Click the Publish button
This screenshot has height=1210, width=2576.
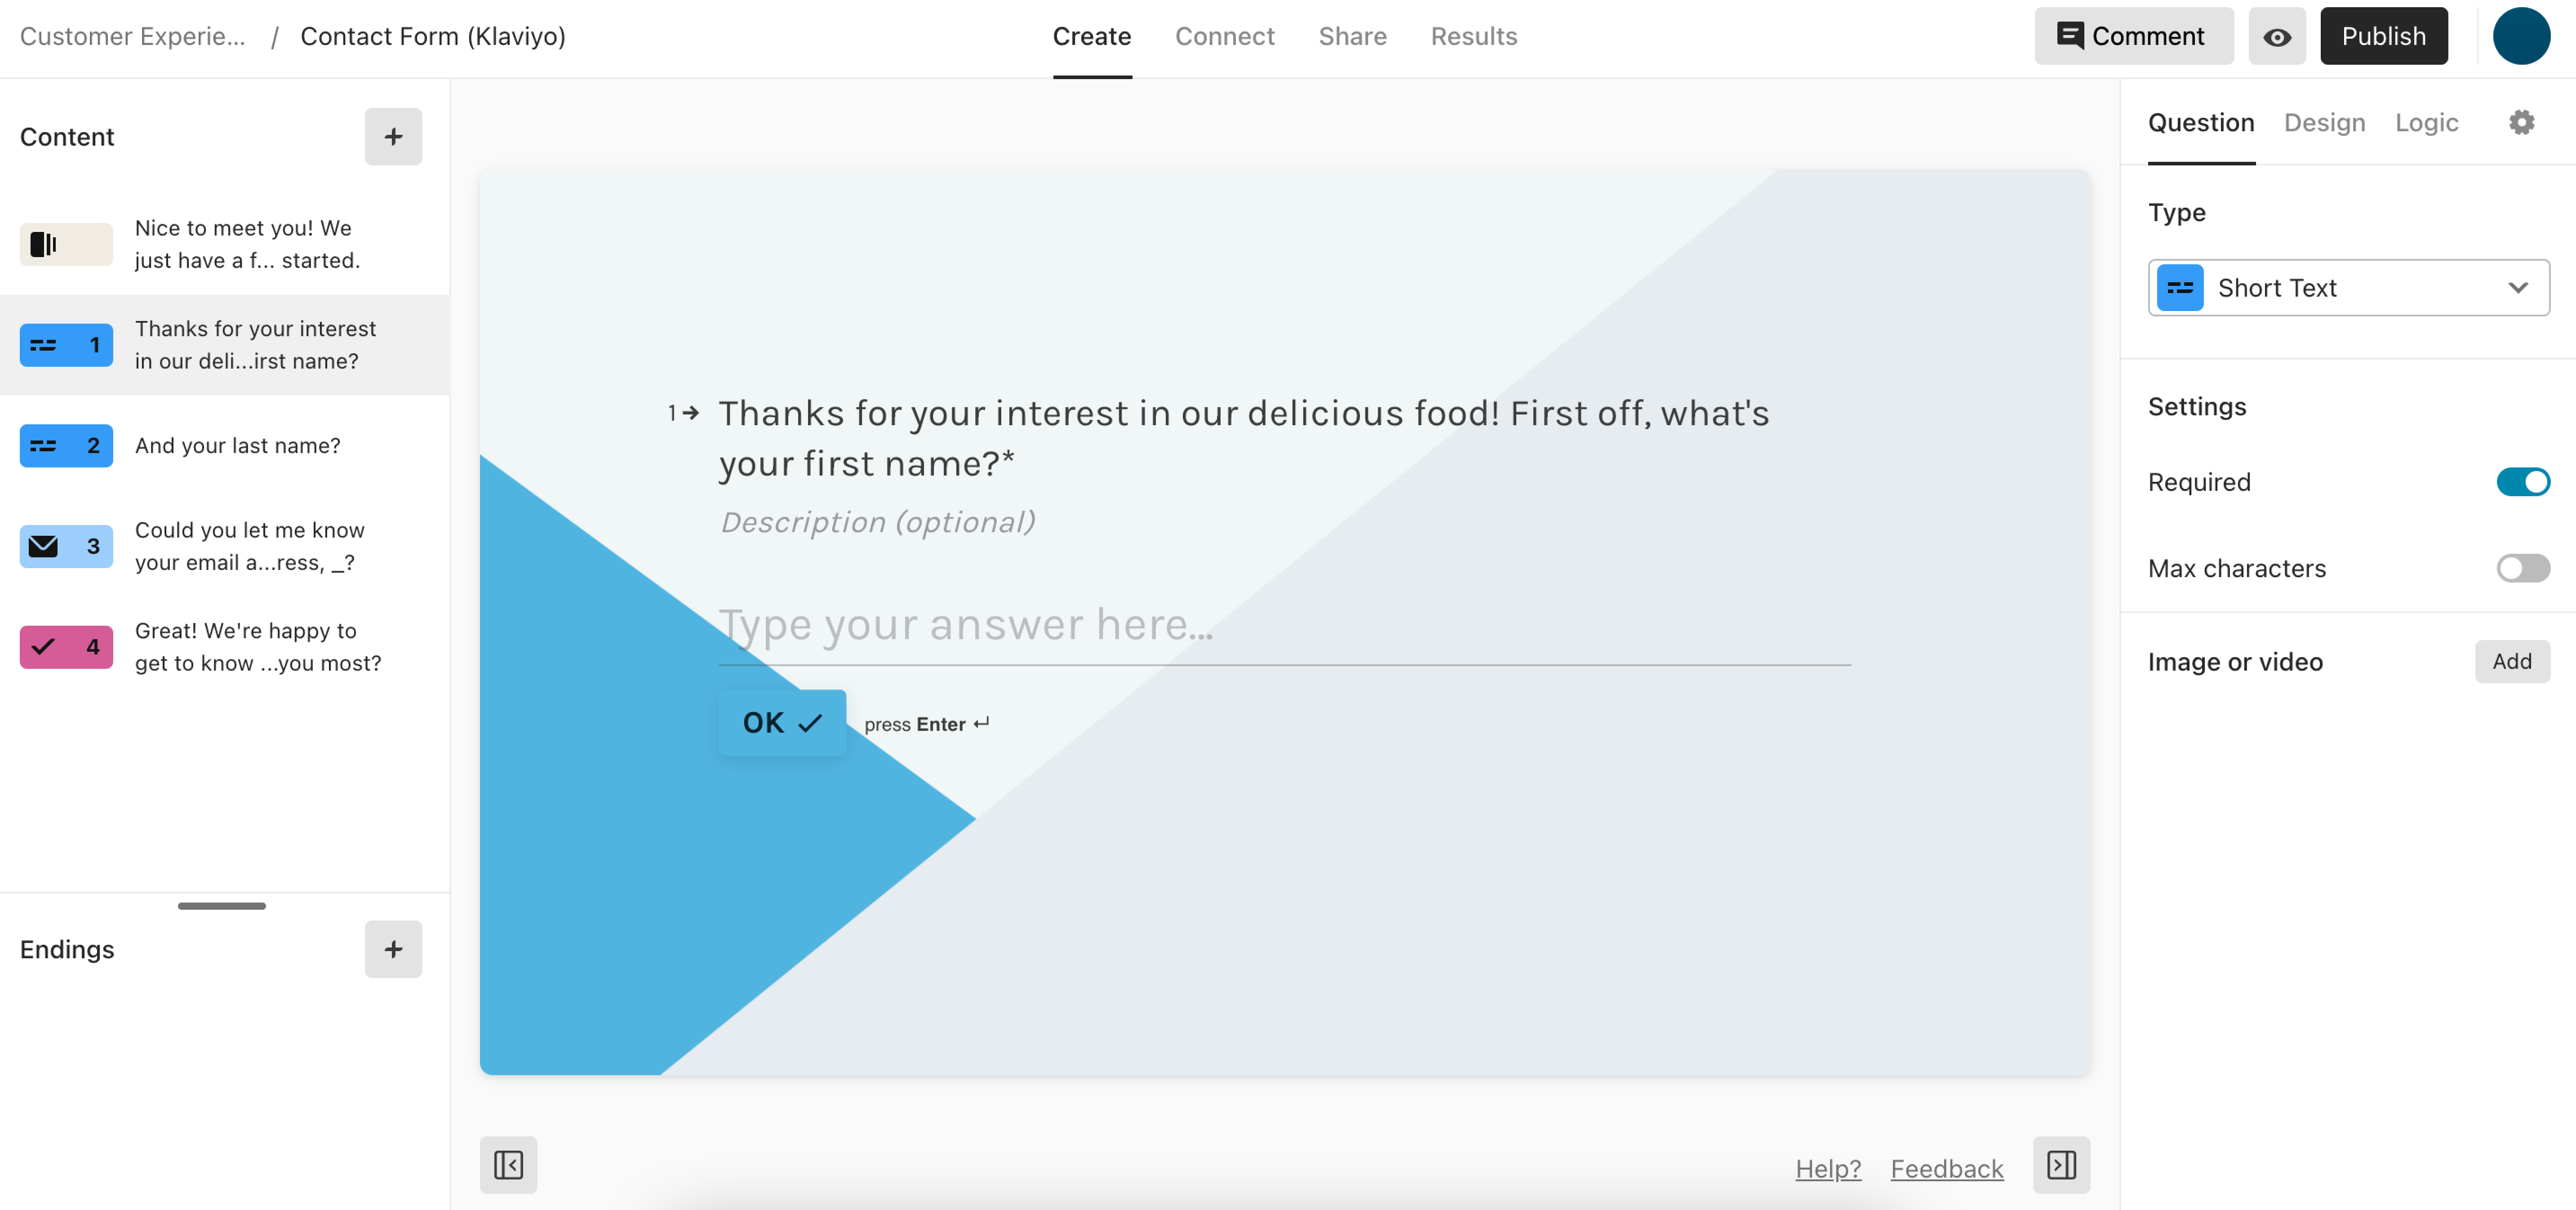[x=2383, y=37]
